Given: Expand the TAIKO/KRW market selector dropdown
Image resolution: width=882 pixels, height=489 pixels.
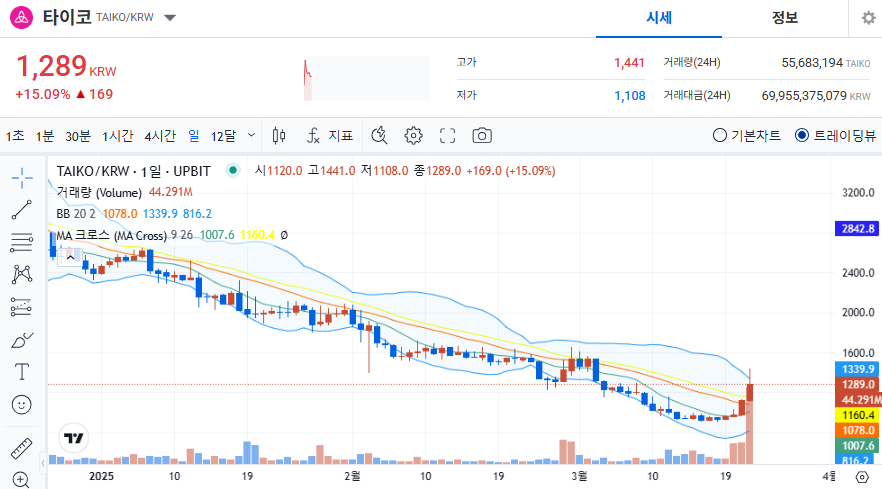Looking at the screenshot, I should tap(170, 17).
